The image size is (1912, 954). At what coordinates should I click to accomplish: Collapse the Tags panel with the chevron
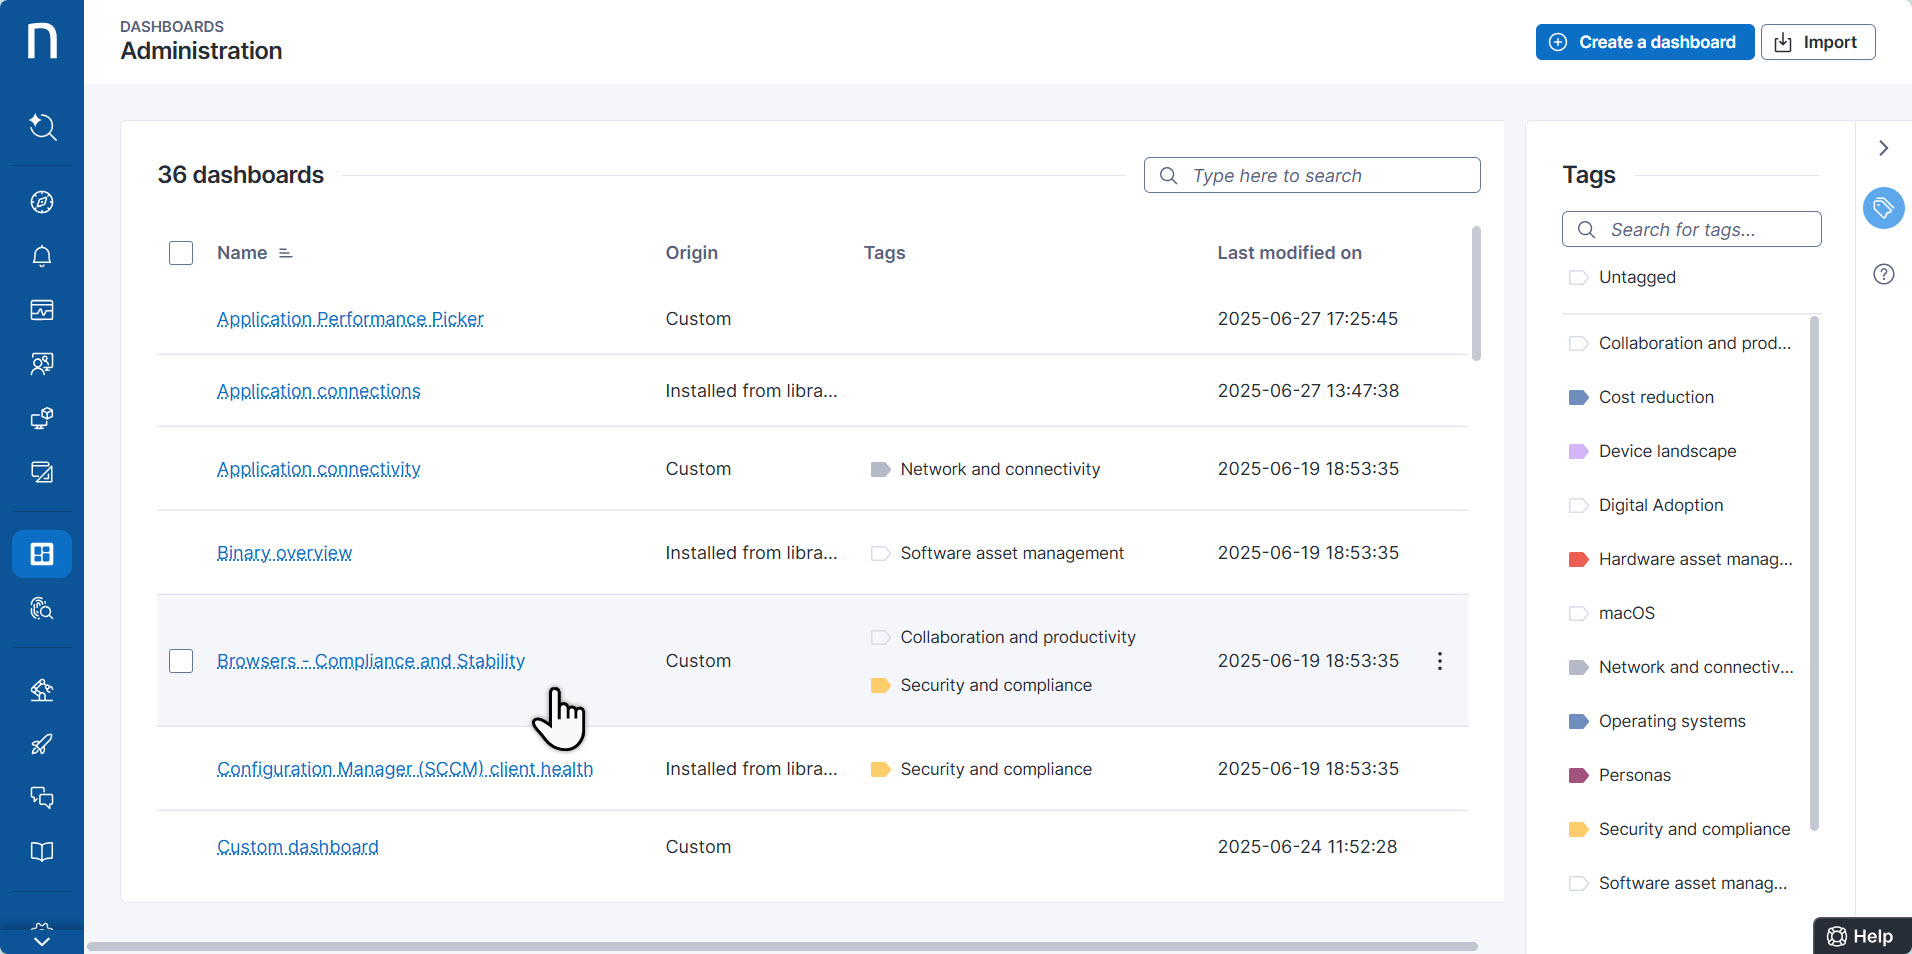[1883, 148]
